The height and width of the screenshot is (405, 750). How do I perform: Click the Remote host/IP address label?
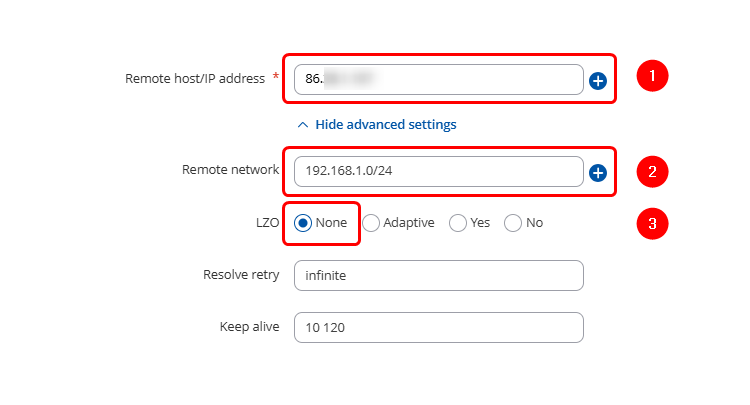click(195, 78)
